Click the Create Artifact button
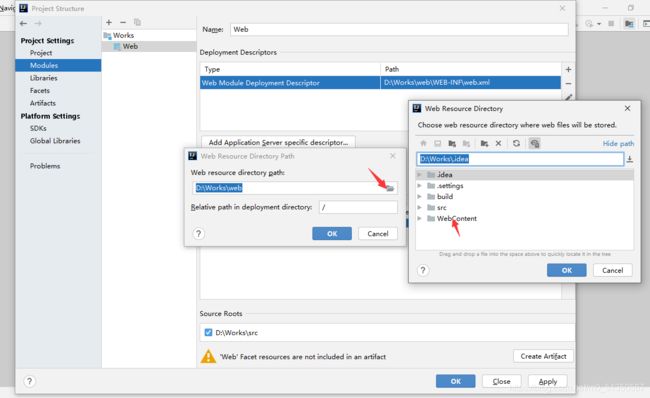Image resolution: width=650 pixels, height=398 pixels. [x=543, y=356]
